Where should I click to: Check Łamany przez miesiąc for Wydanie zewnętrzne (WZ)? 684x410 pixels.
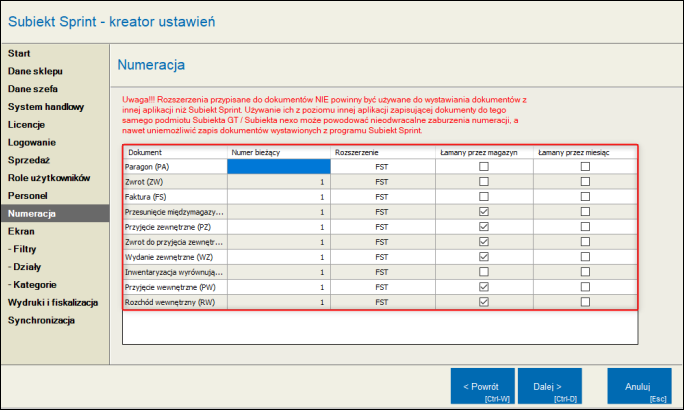tap(585, 257)
